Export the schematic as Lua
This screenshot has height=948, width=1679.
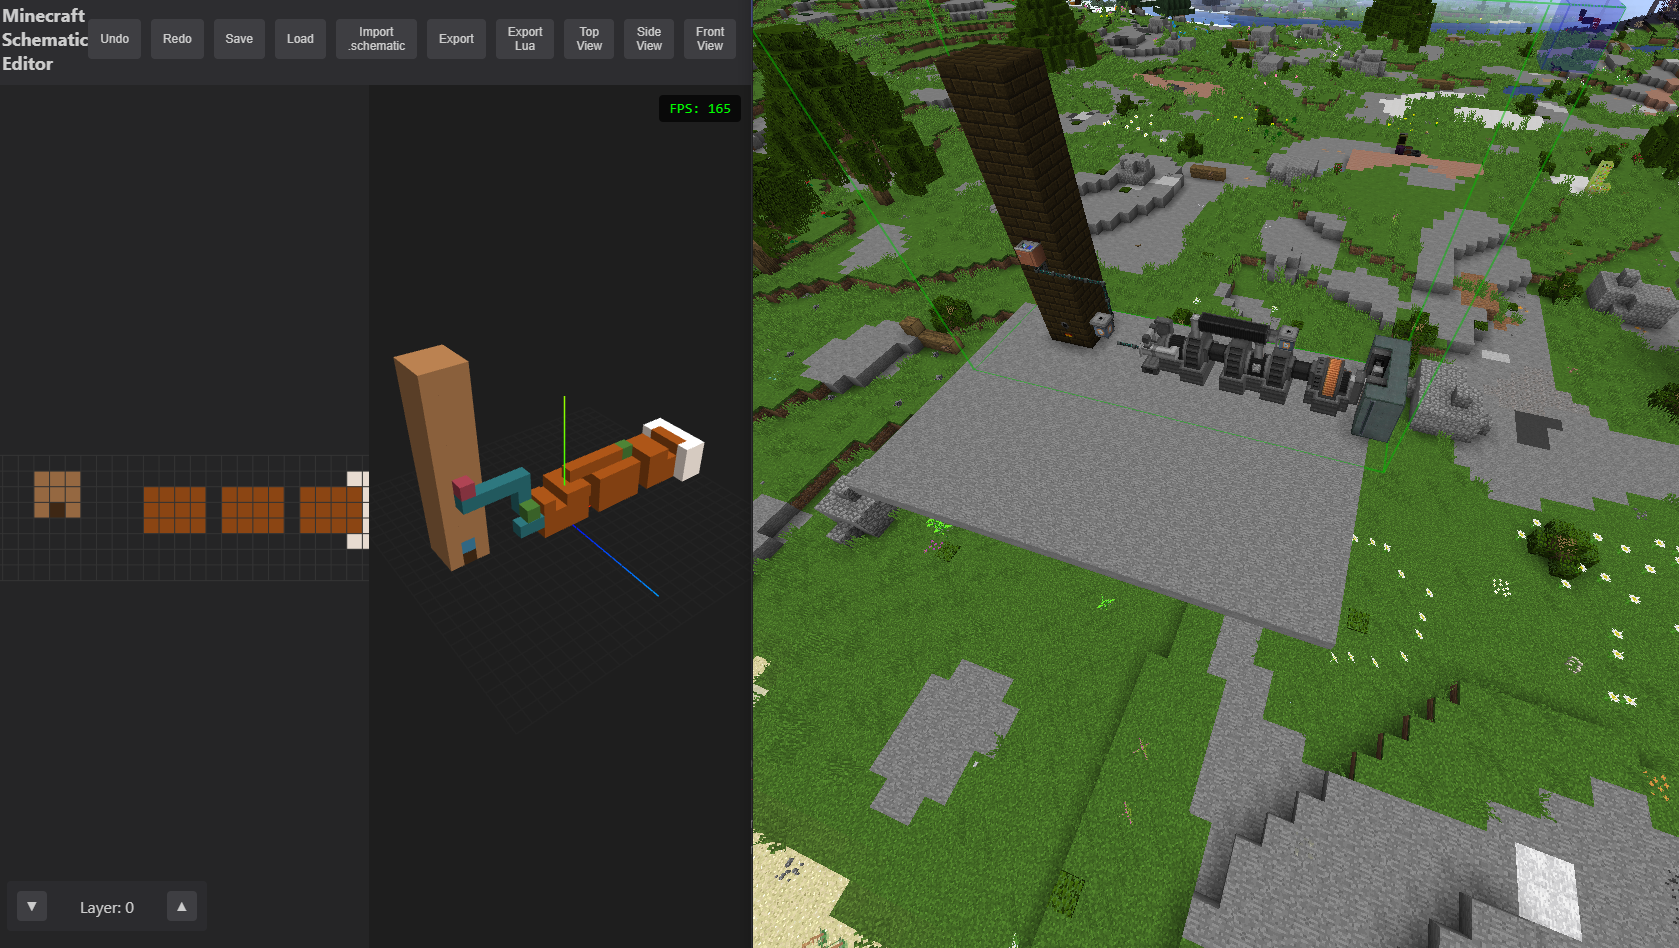coord(524,39)
